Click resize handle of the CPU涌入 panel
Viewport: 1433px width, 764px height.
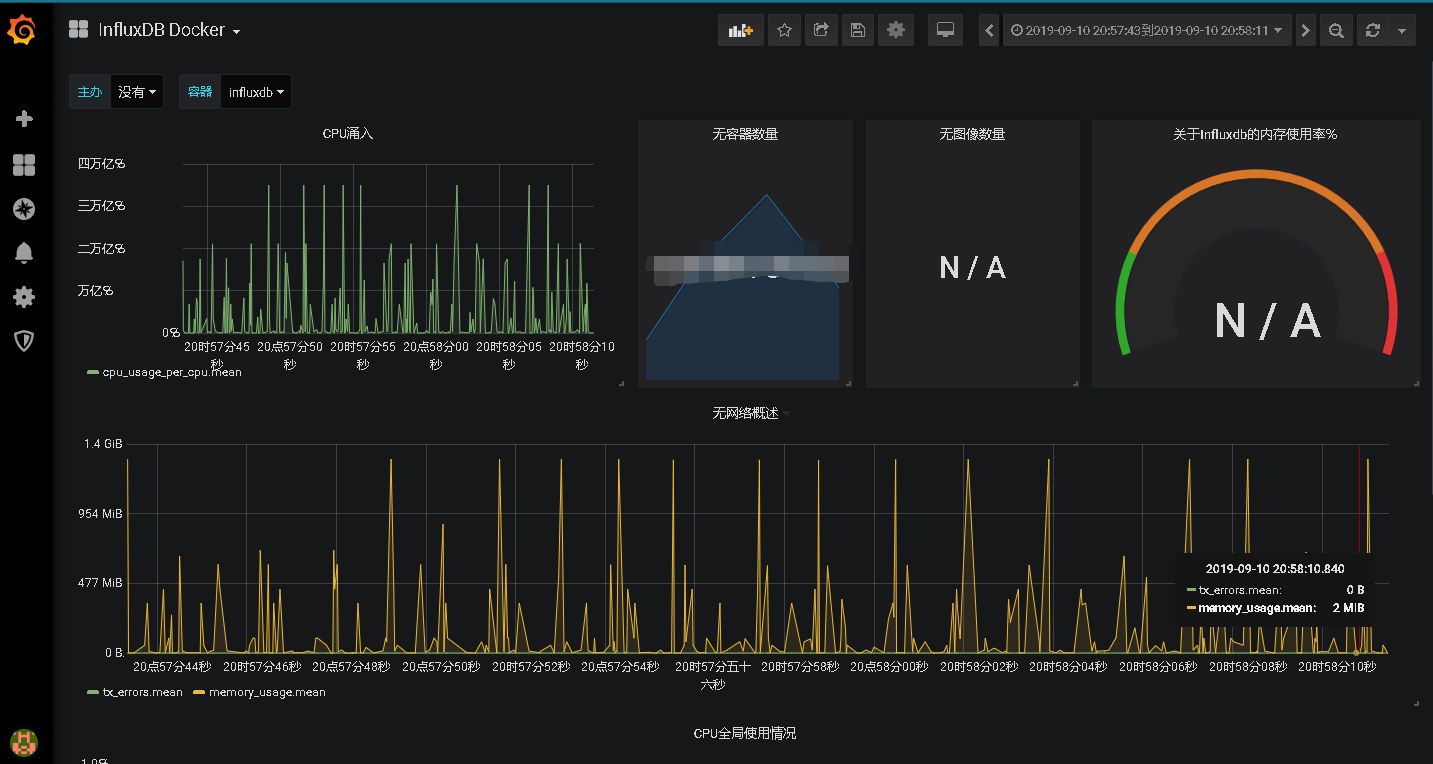coord(620,382)
